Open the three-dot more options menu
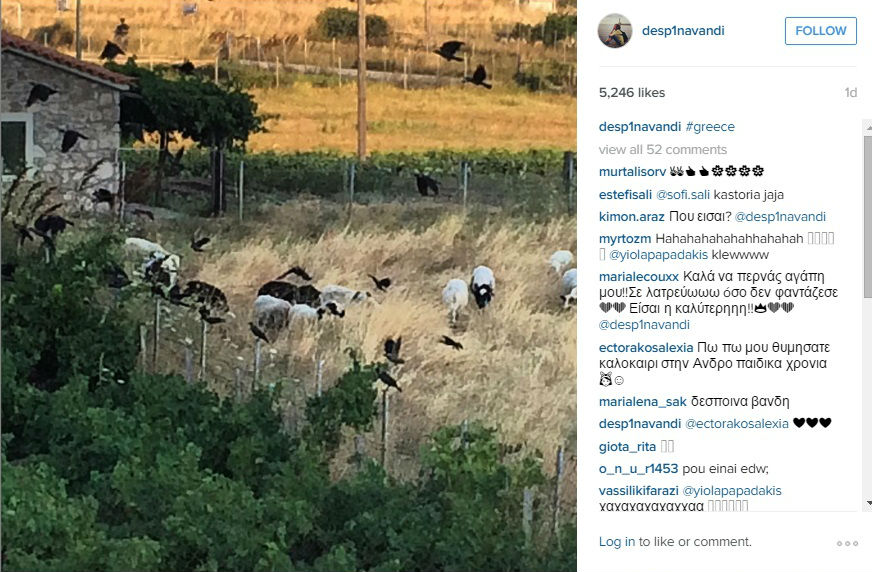 click(847, 543)
